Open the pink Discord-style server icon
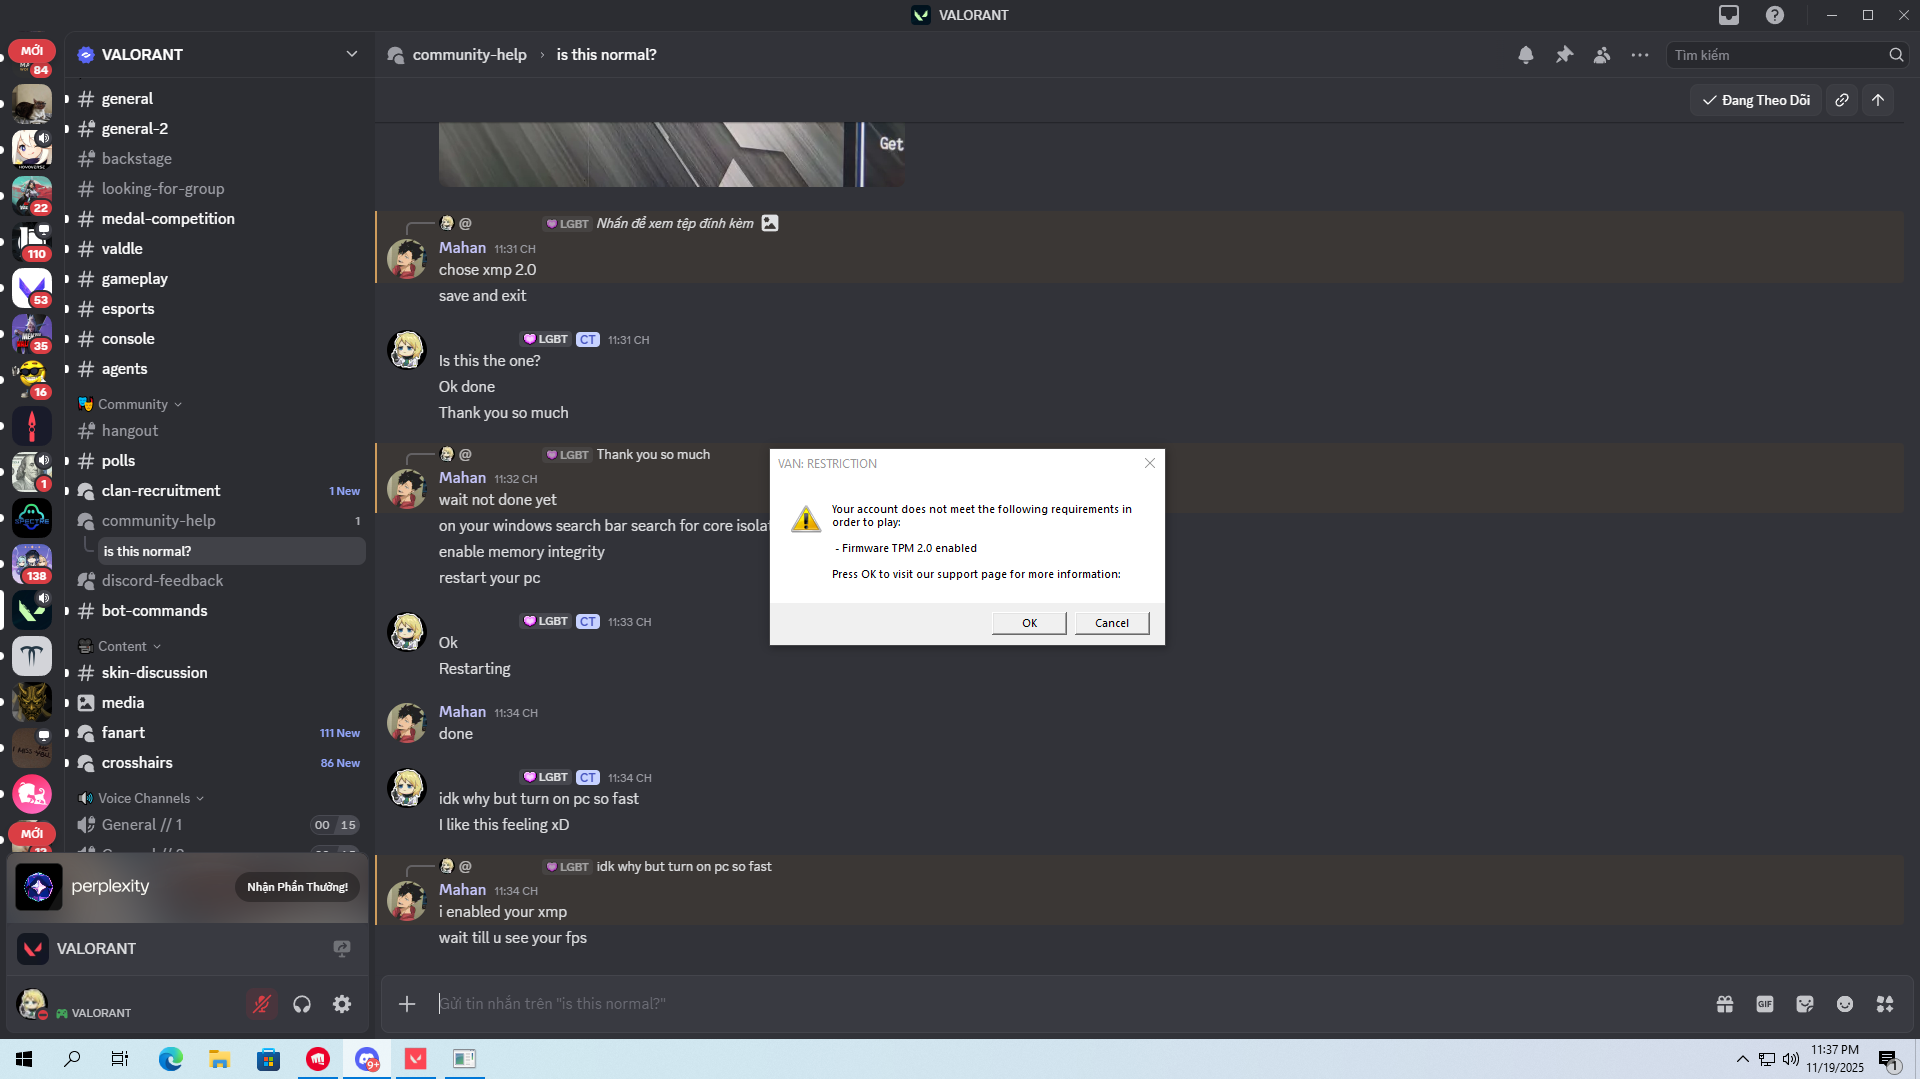 32,794
